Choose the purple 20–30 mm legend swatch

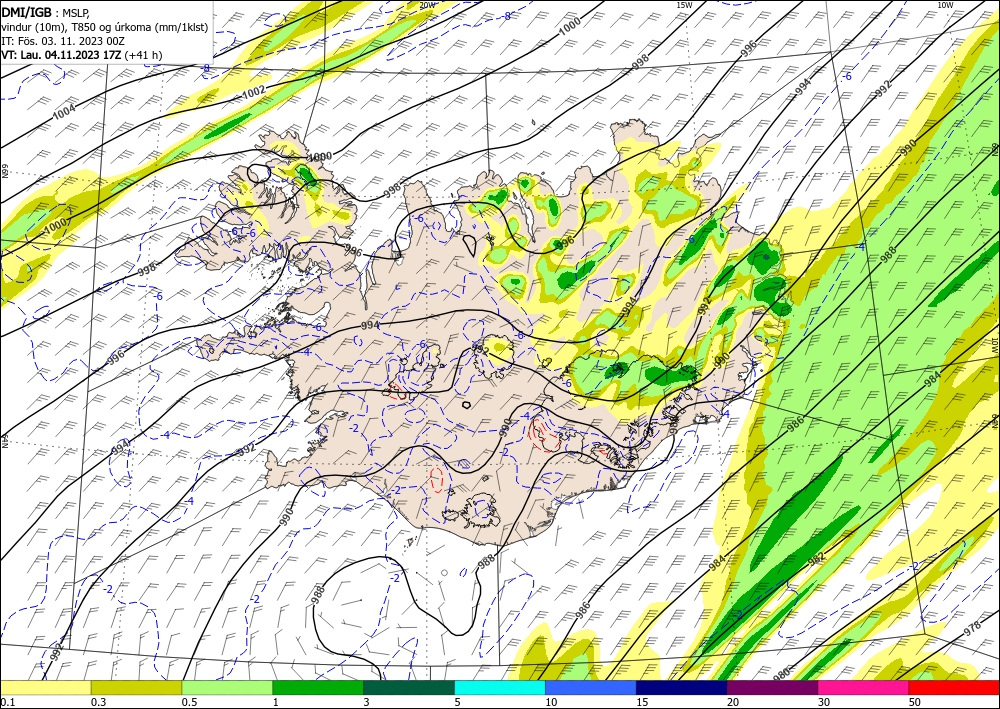772,688
